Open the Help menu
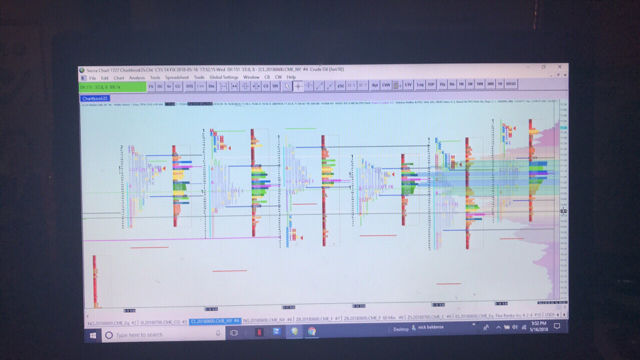This screenshot has height=360, width=640. click(x=291, y=77)
